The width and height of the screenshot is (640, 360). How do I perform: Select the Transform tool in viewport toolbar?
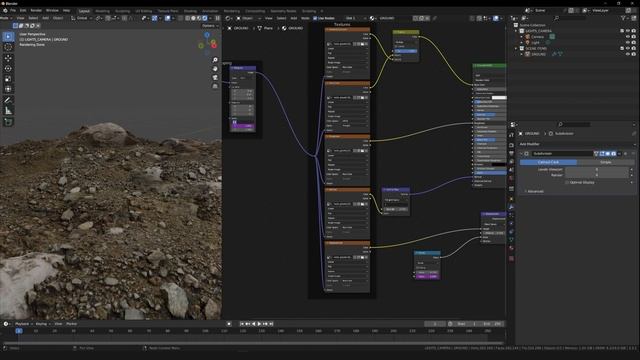tap(8, 89)
